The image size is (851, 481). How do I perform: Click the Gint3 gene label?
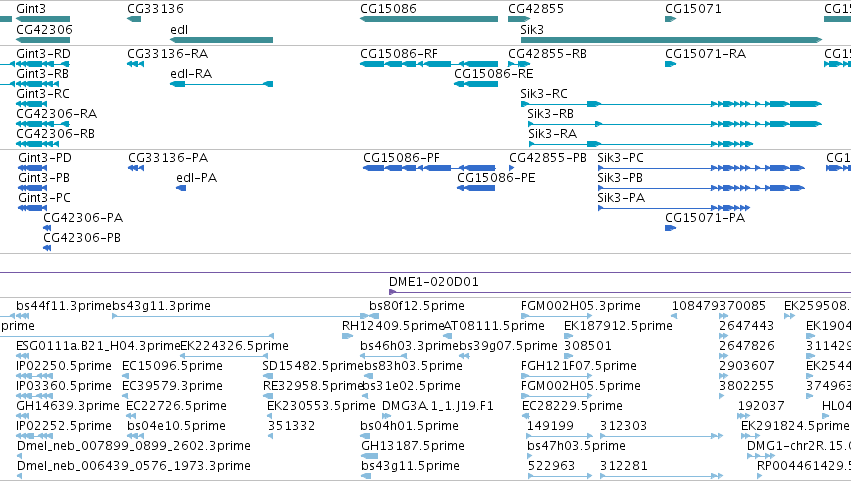pyautogui.click(x=31, y=9)
